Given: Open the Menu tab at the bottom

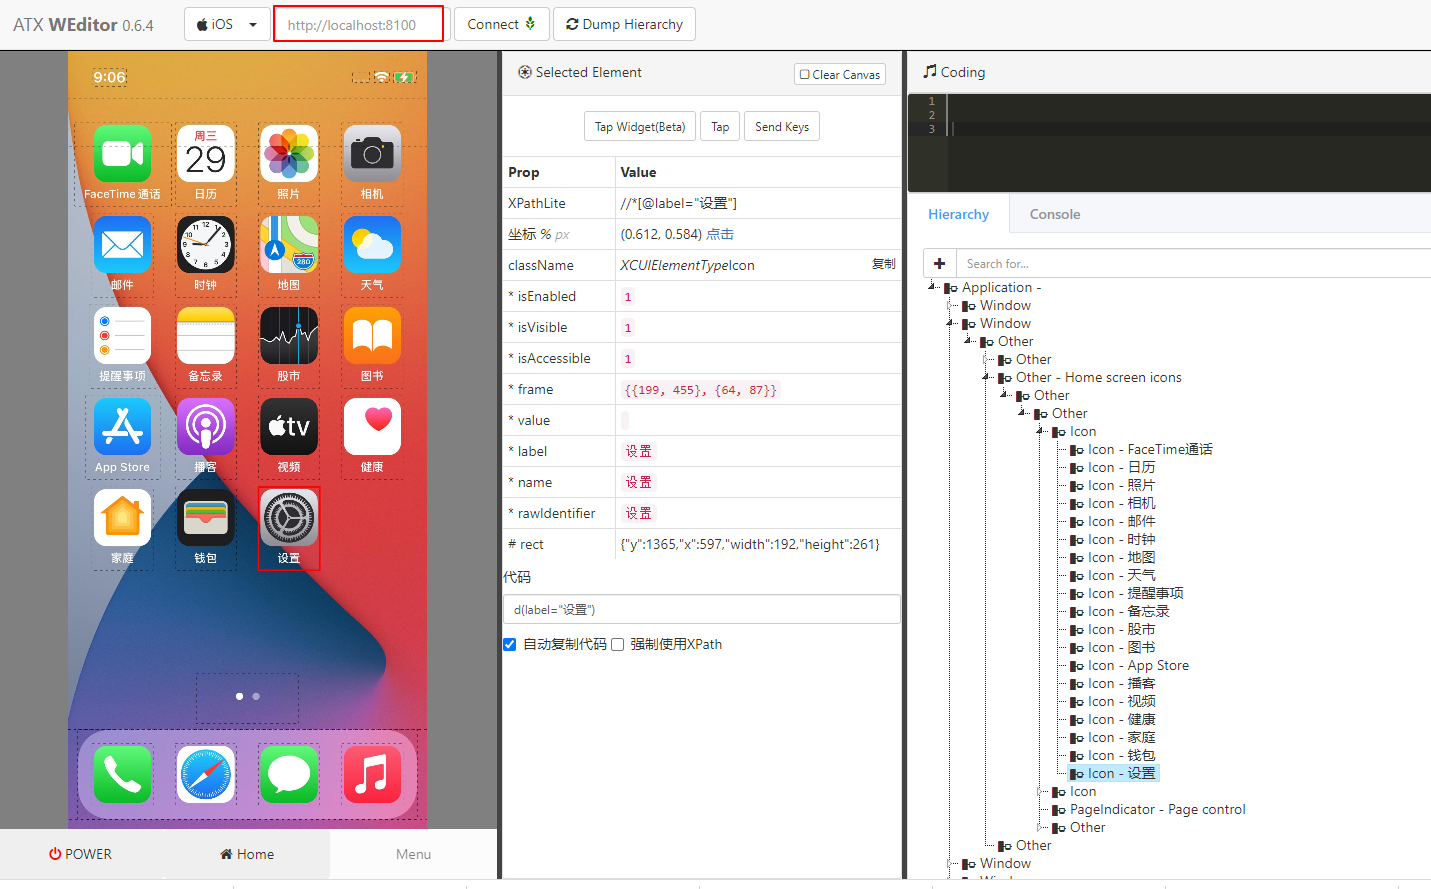Looking at the screenshot, I should tap(413, 854).
